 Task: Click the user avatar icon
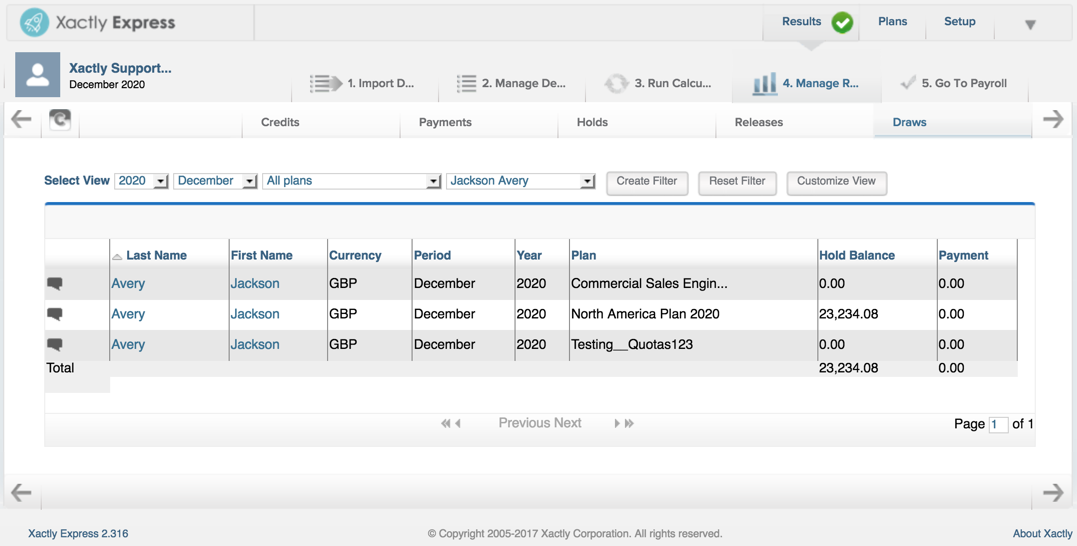38,75
